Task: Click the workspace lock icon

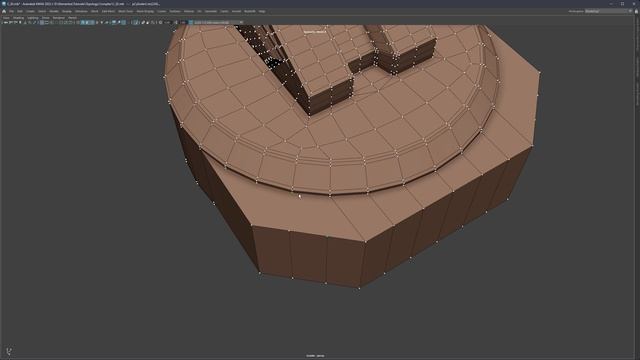Action: 636,11
